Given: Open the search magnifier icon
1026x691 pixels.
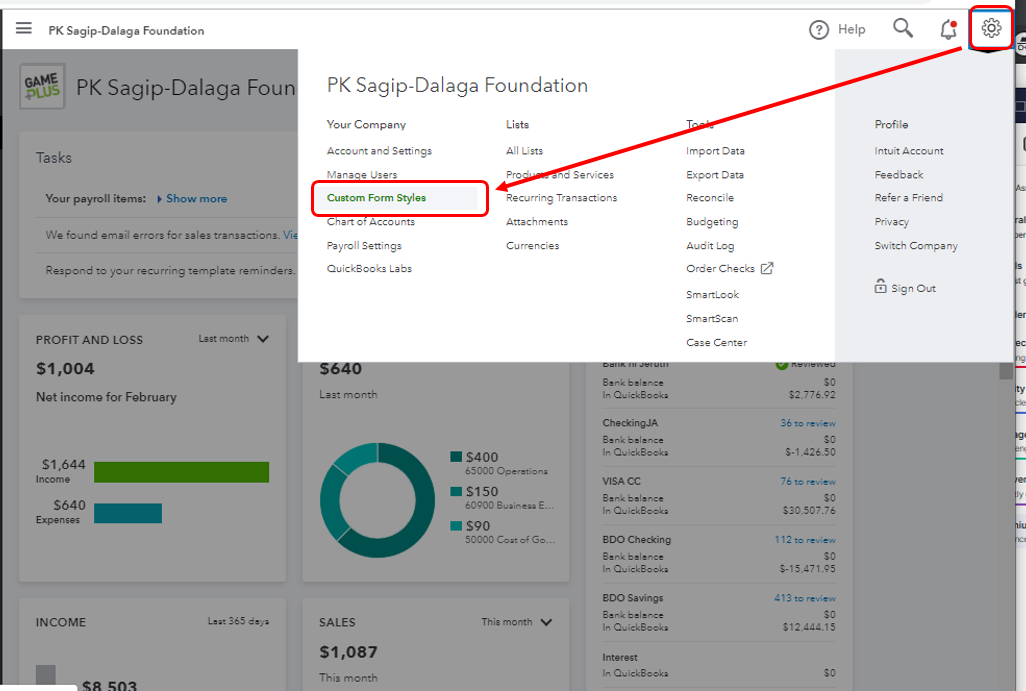Looking at the screenshot, I should (903, 28).
